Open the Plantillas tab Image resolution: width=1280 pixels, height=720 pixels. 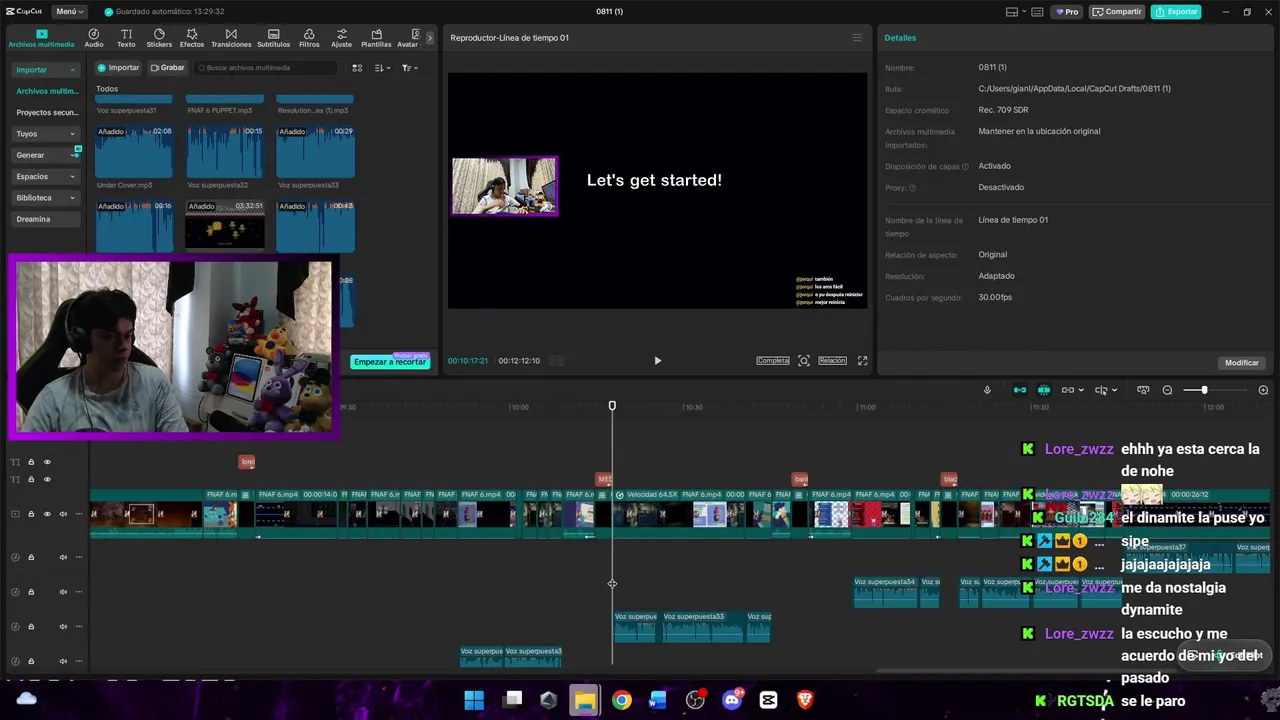coord(376,38)
